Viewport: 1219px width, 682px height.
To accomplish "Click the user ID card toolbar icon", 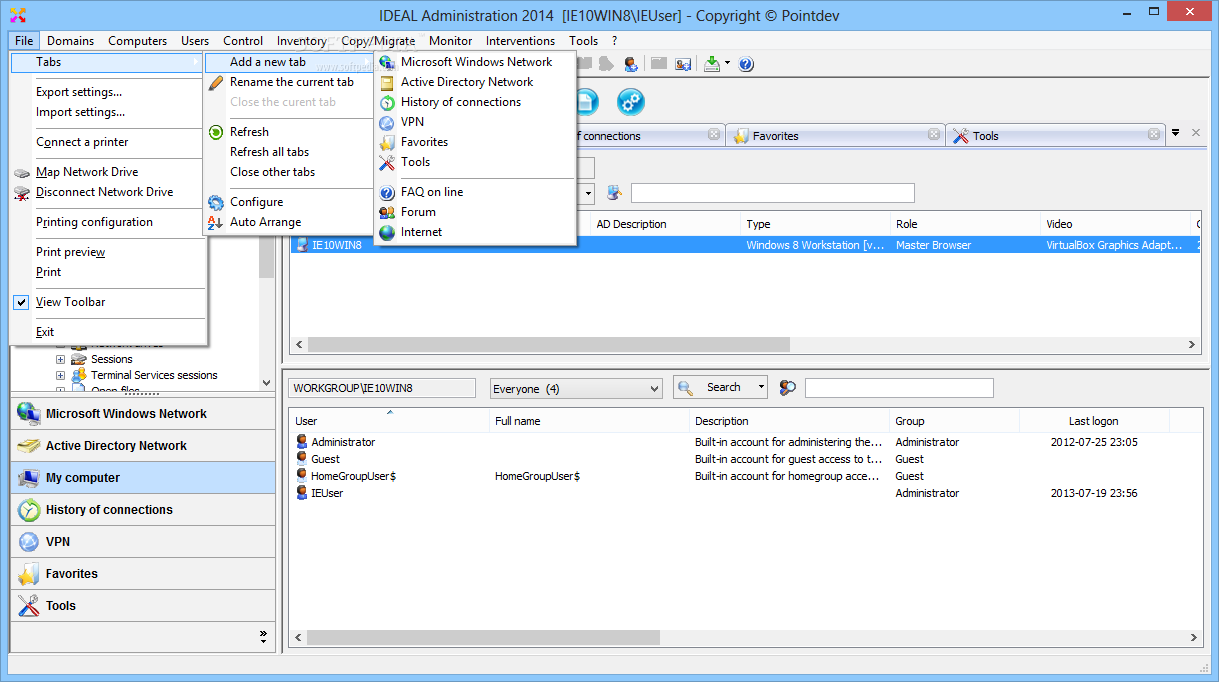I will pos(683,64).
